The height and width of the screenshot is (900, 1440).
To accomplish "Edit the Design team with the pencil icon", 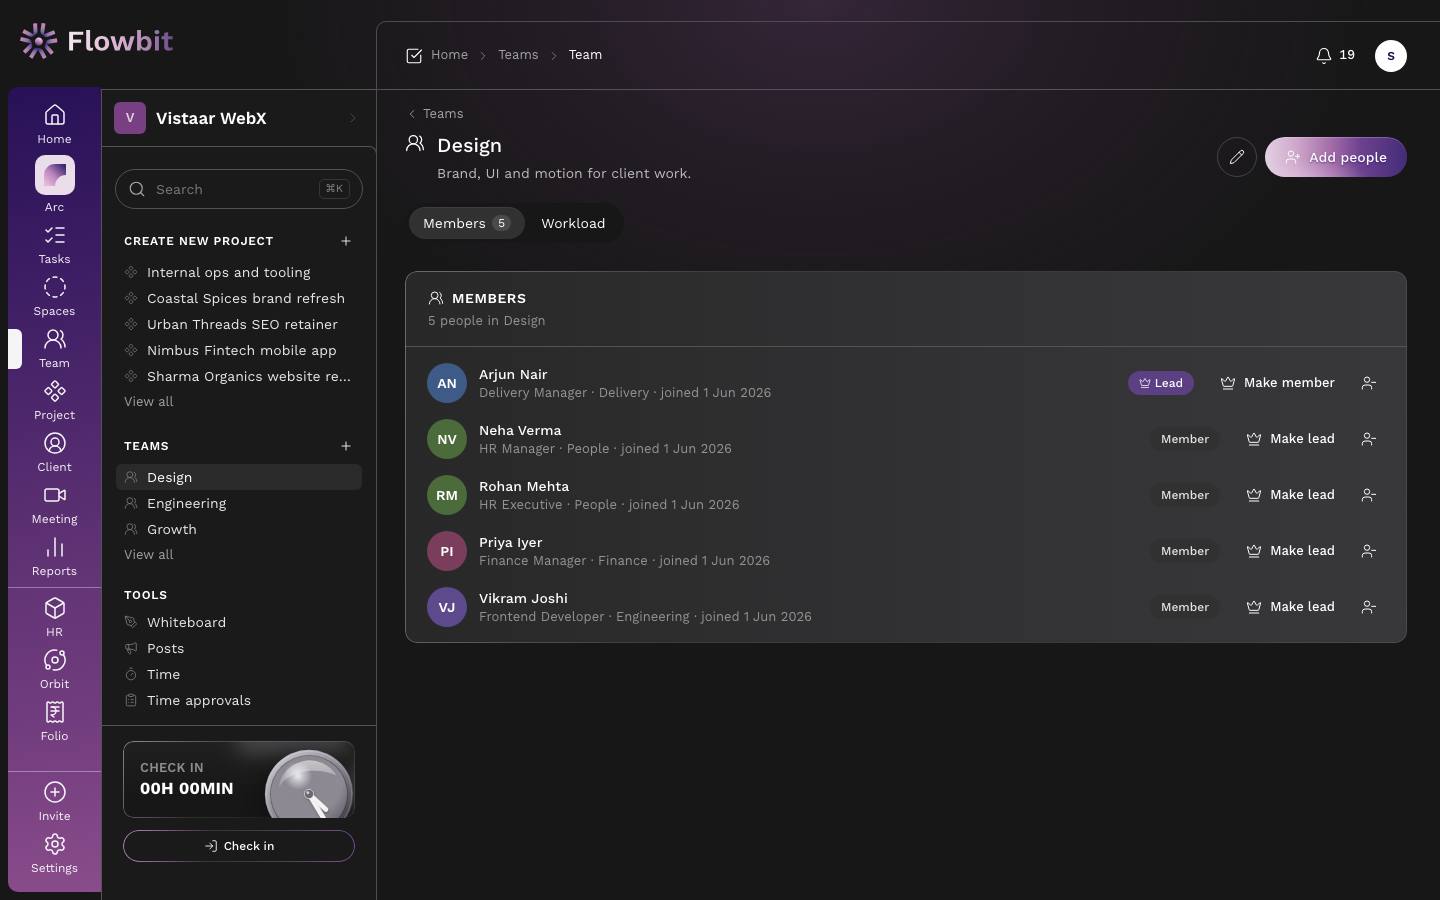I will 1237,157.
